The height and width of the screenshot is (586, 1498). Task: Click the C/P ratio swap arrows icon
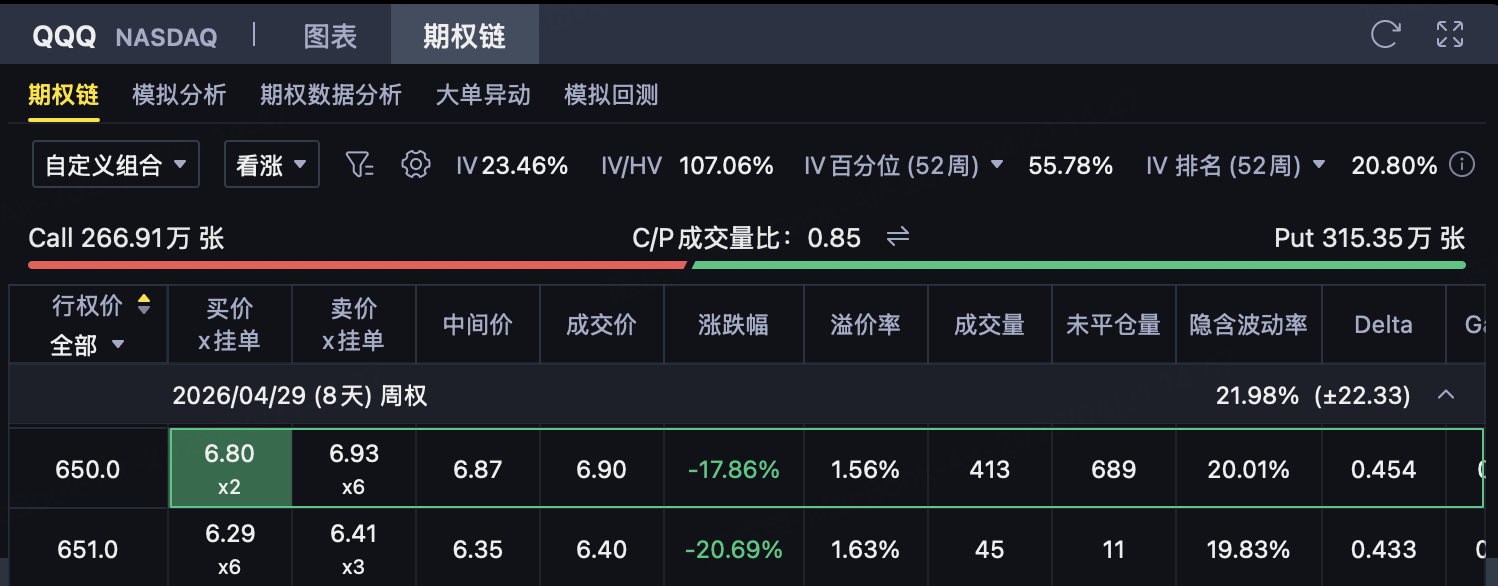click(898, 237)
